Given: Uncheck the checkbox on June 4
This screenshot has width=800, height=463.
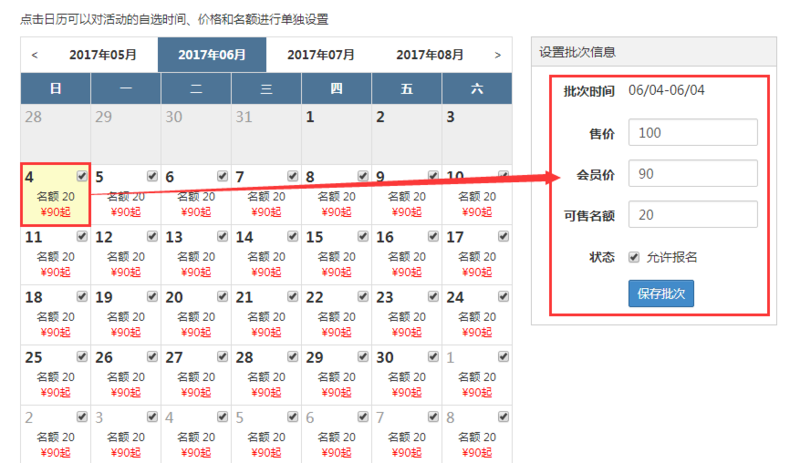Looking at the screenshot, I should tap(82, 176).
